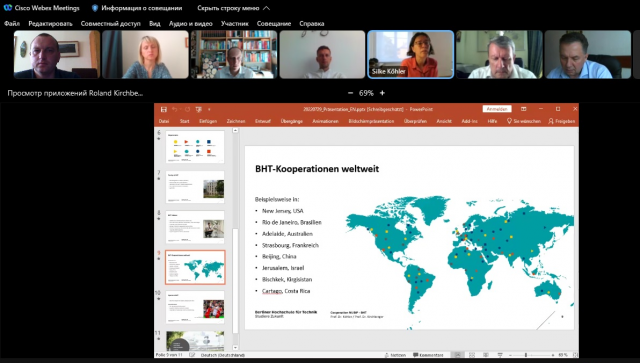This screenshot has height=363, width=640.
Task: Click the ribbon display options icon
Action: pos(523,109)
